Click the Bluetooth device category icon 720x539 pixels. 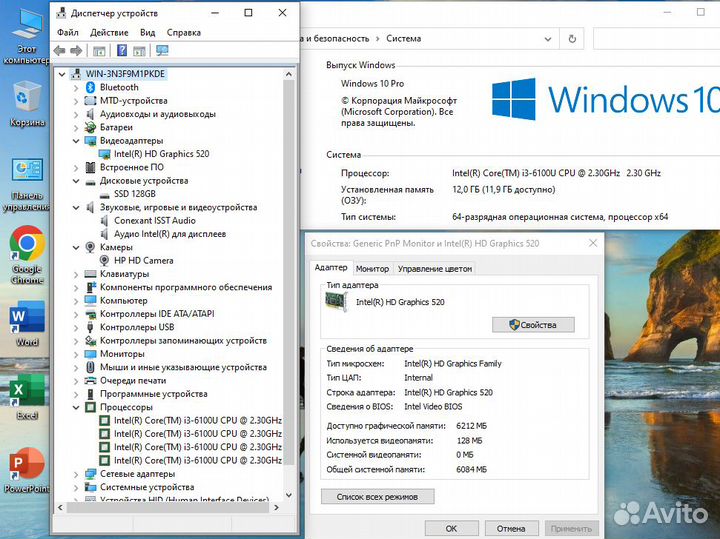point(90,87)
